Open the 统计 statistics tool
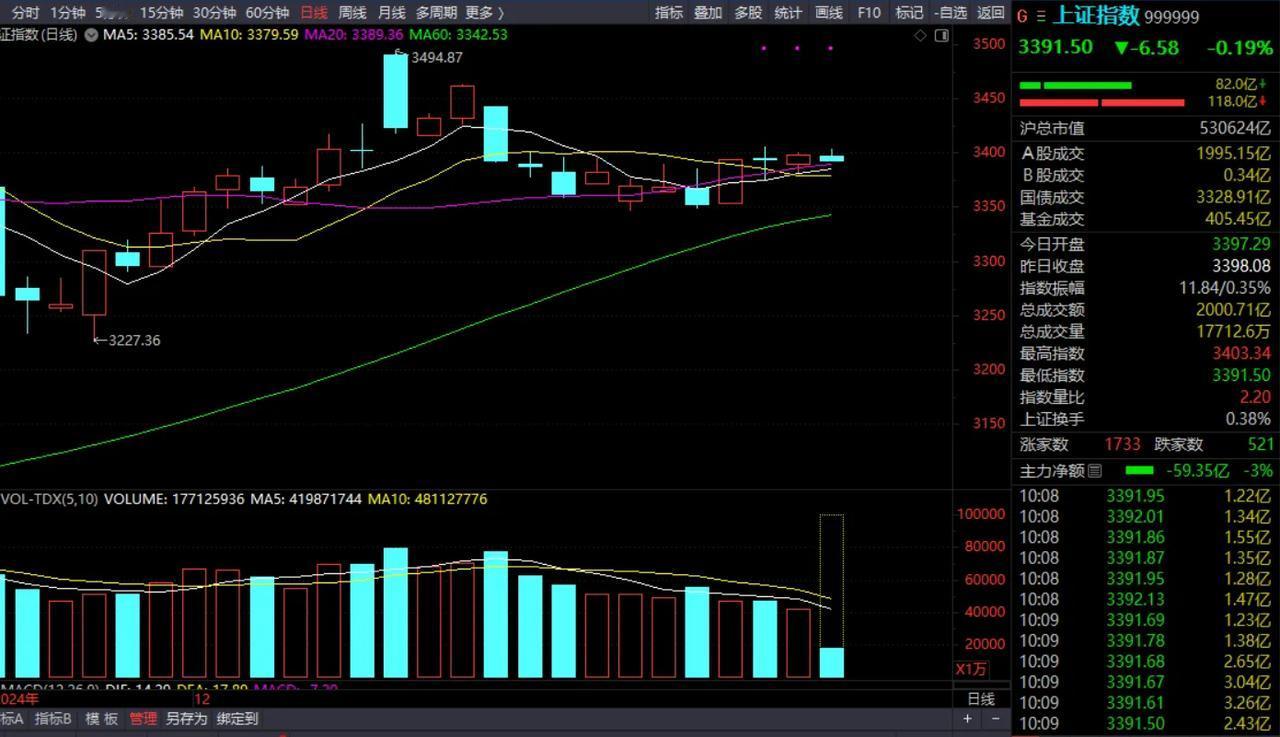Viewport: 1280px width, 737px height. (x=788, y=13)
